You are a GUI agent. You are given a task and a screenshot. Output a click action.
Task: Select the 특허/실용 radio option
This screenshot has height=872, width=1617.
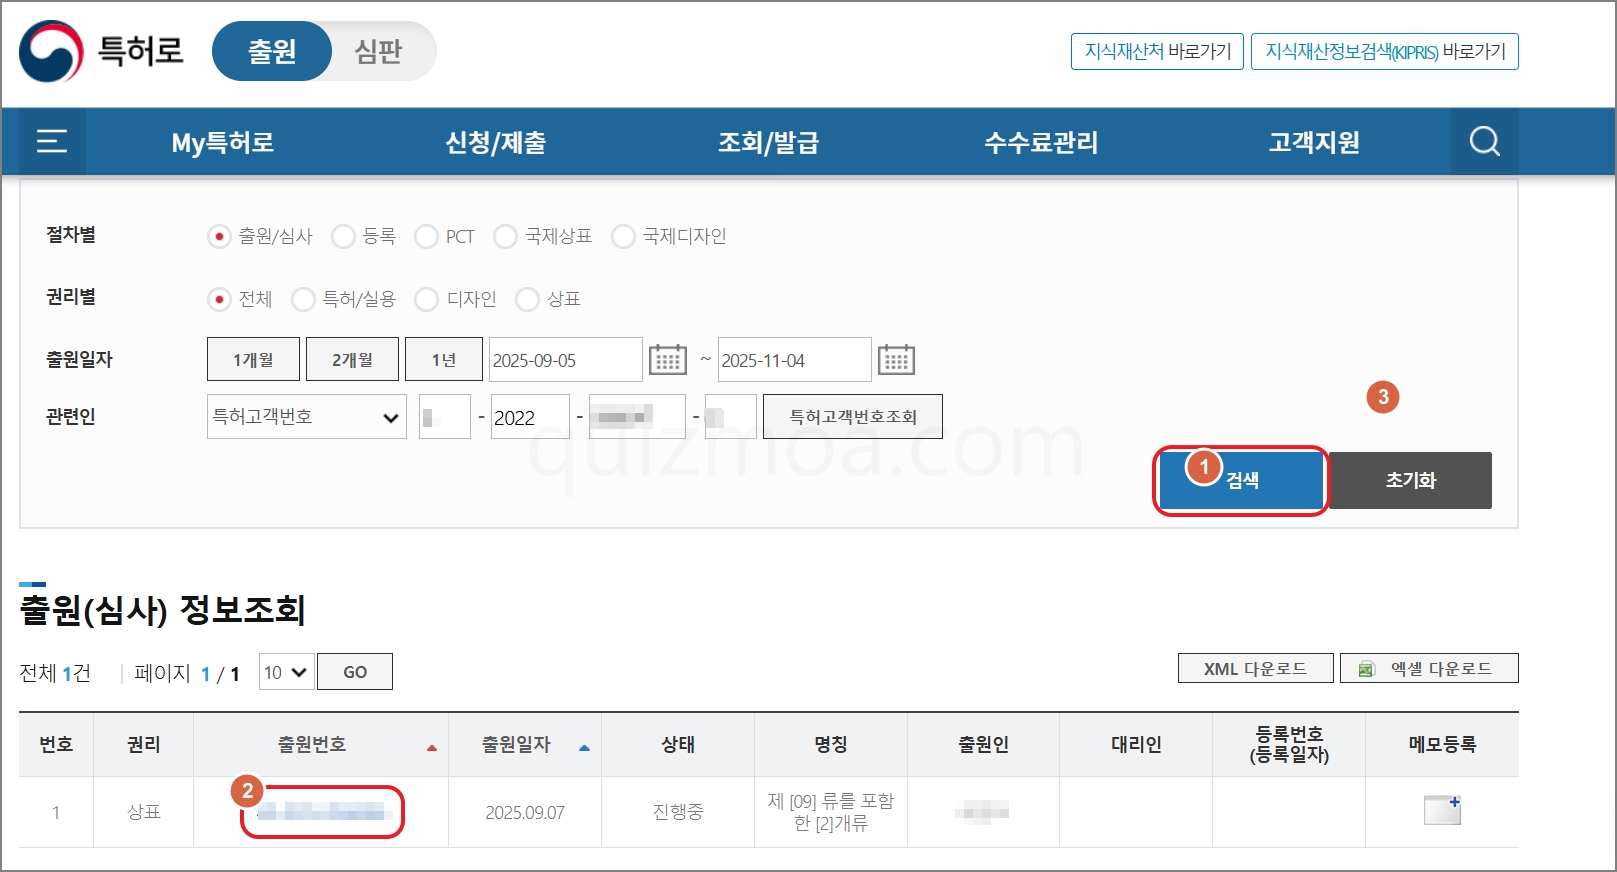point(303,300)
